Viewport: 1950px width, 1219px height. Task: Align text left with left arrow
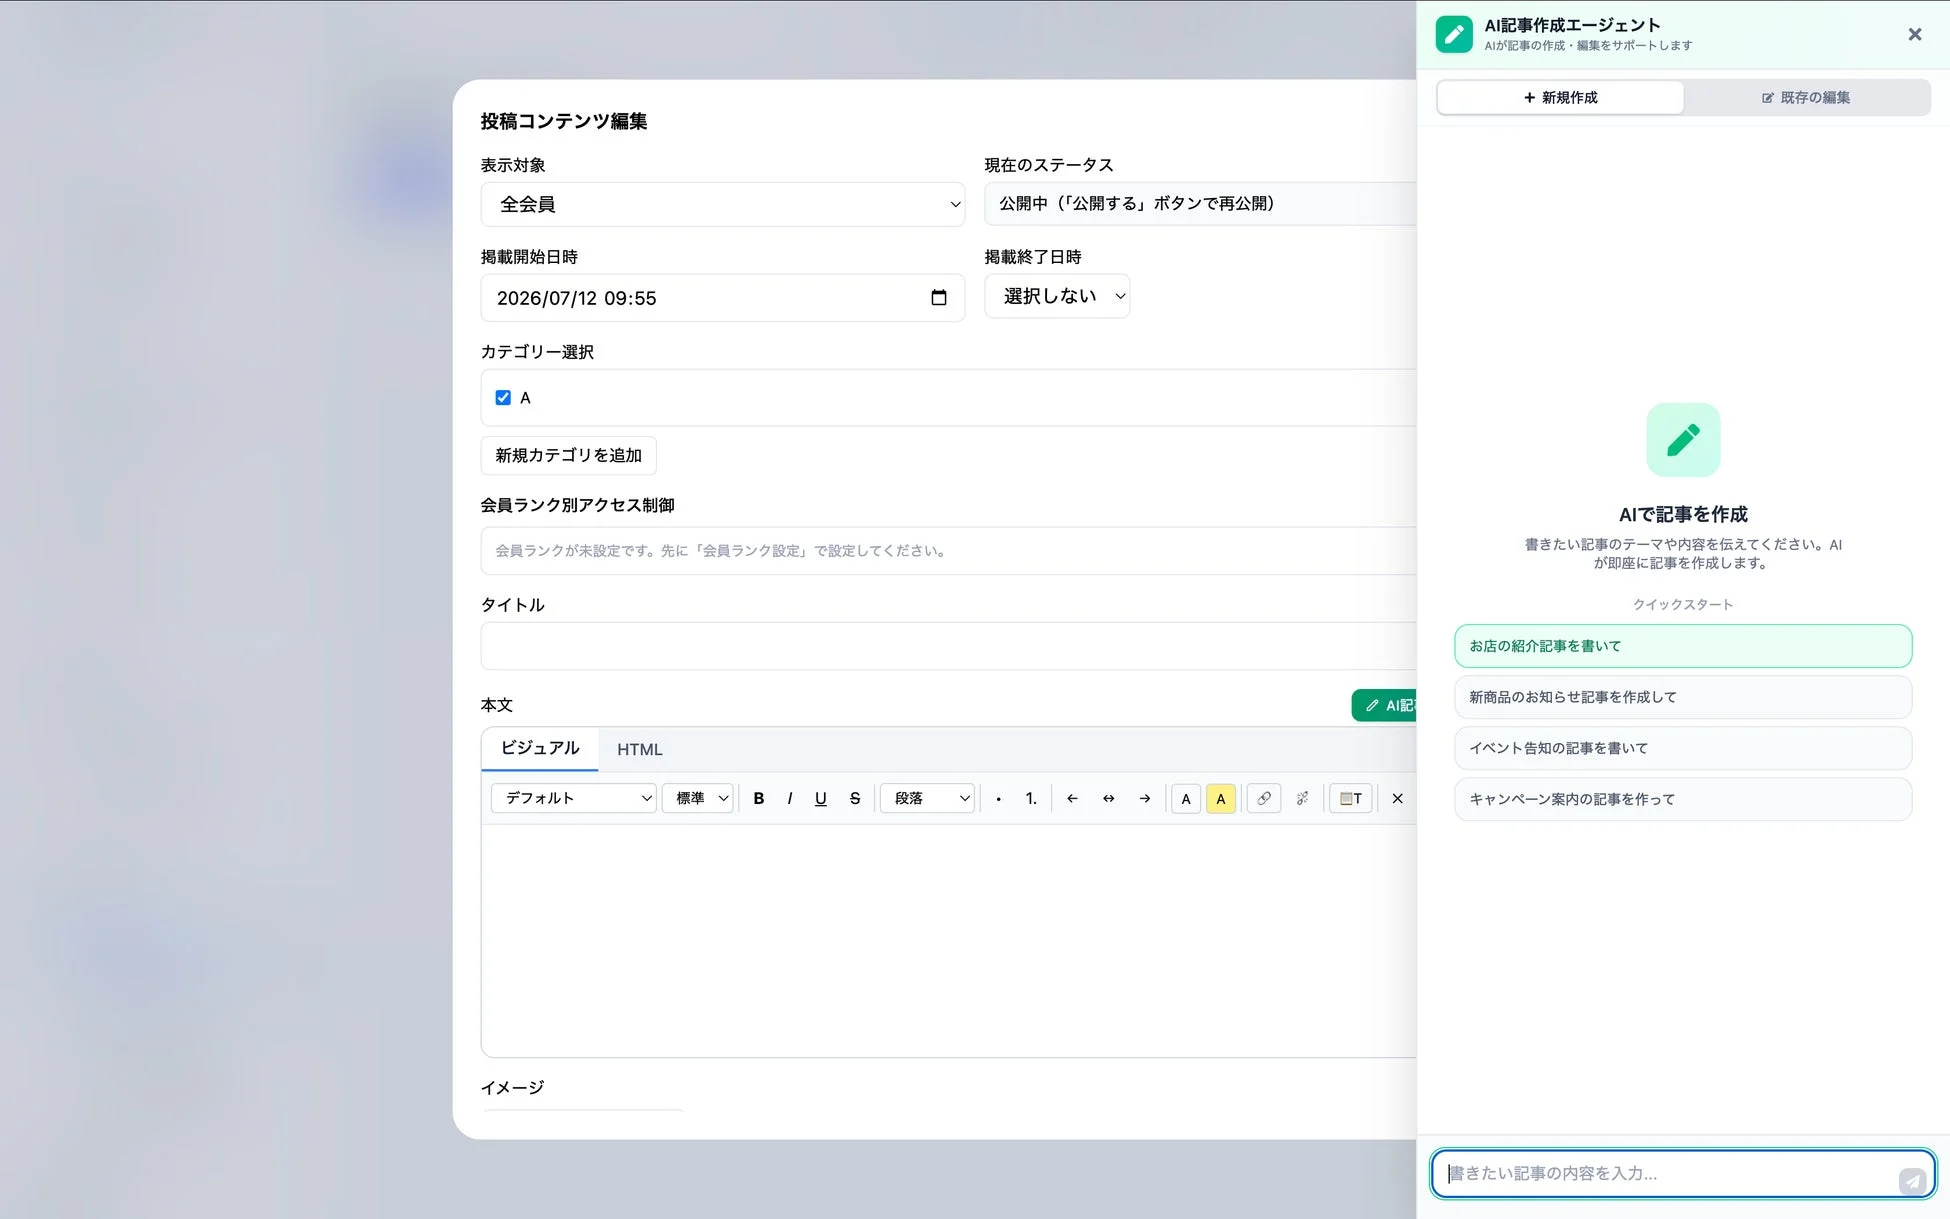[x=1072, y=798]
